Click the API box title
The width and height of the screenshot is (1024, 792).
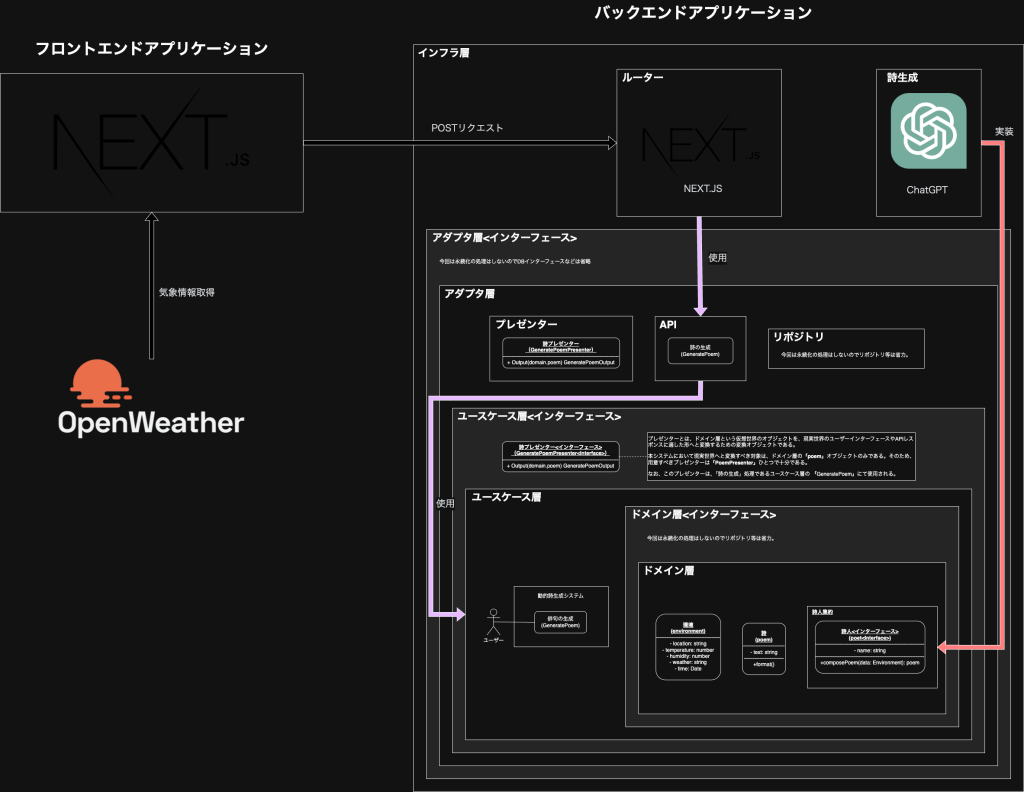click(667, 325)
